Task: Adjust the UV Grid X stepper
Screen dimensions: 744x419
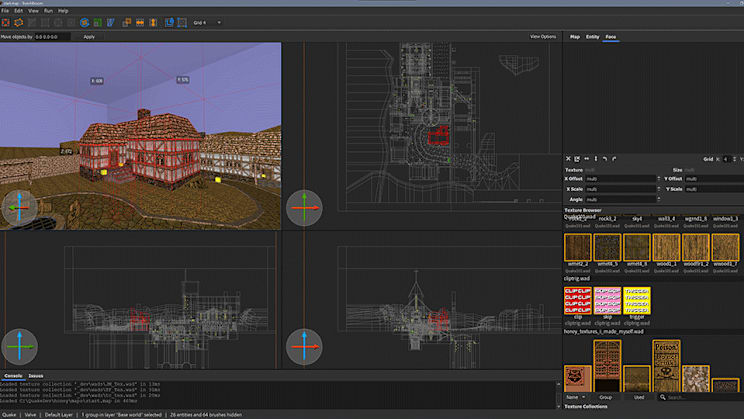Action: coord(735,159)
